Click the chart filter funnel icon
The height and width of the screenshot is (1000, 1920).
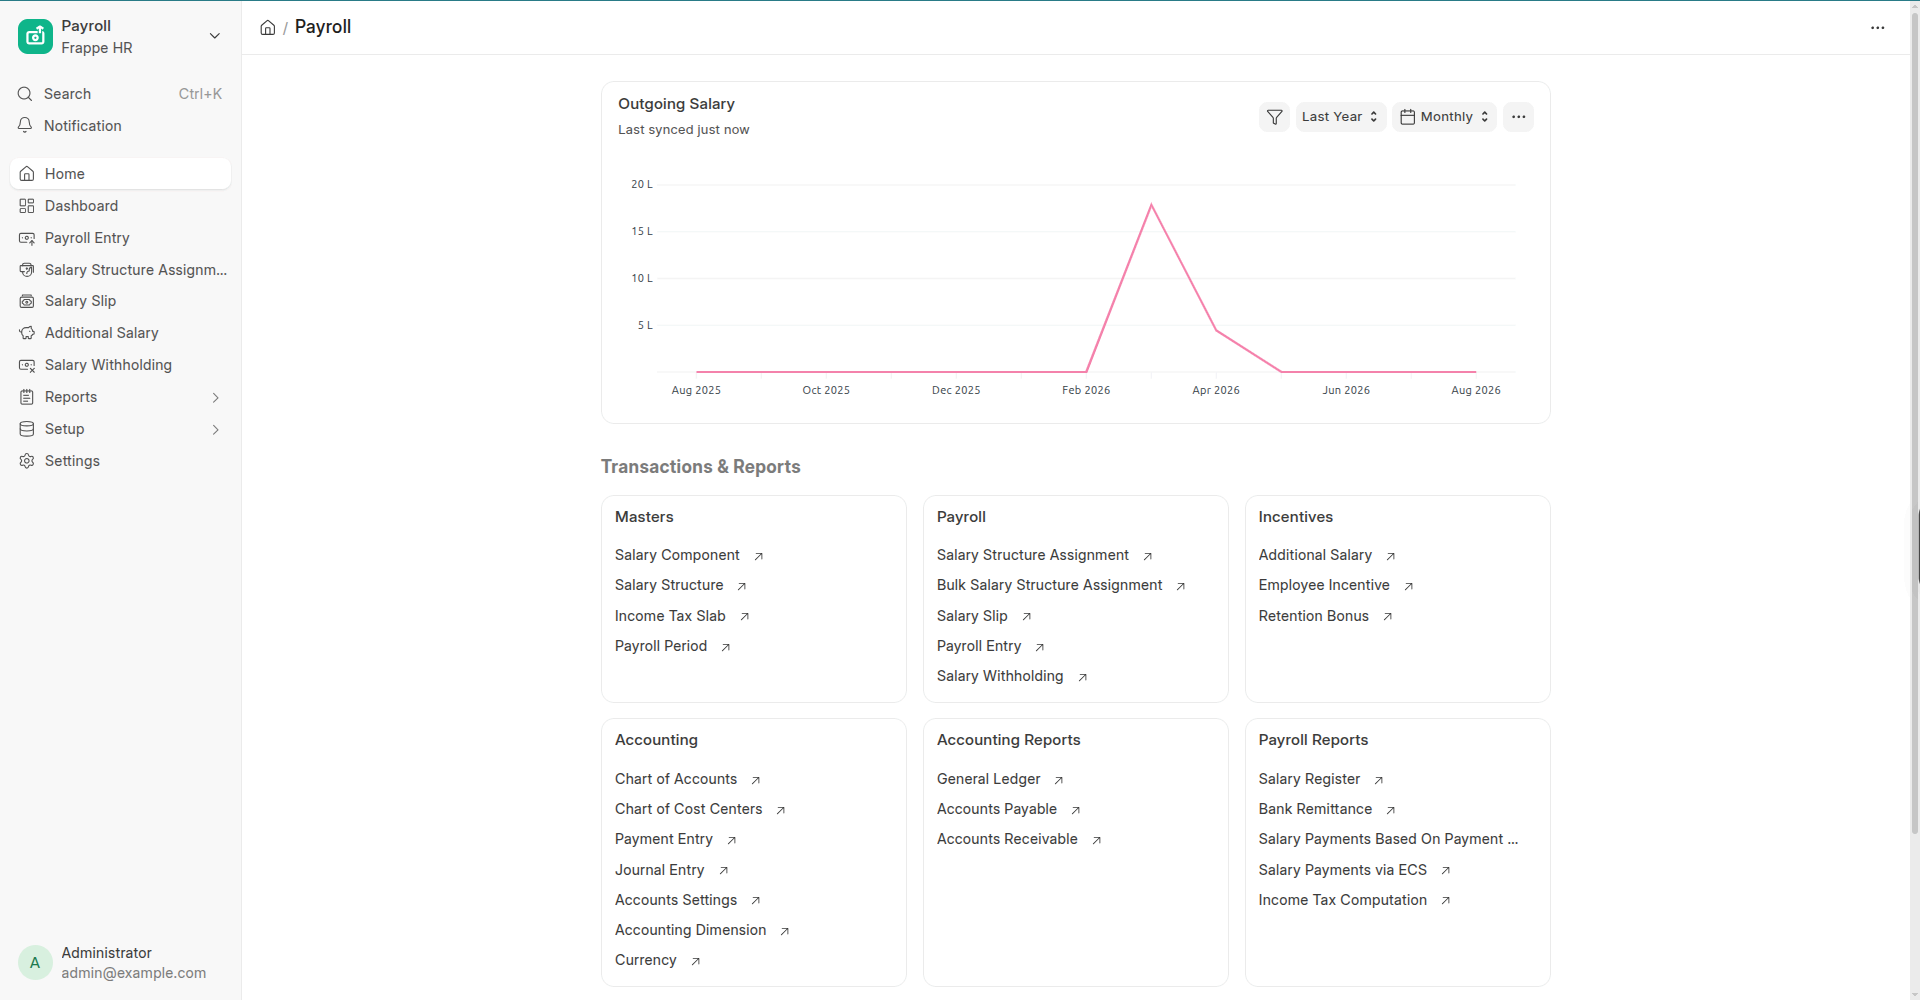1274,117
